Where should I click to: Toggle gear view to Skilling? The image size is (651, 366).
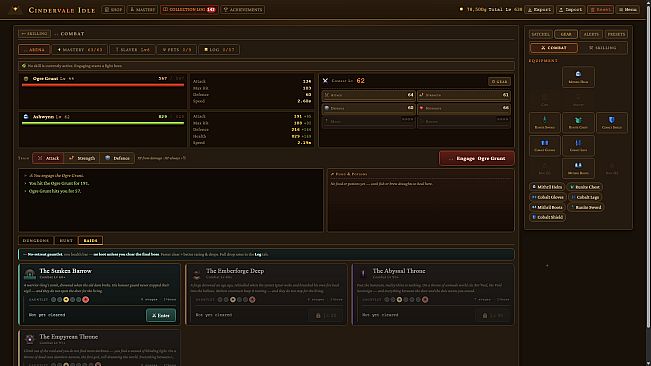[603, 48]
